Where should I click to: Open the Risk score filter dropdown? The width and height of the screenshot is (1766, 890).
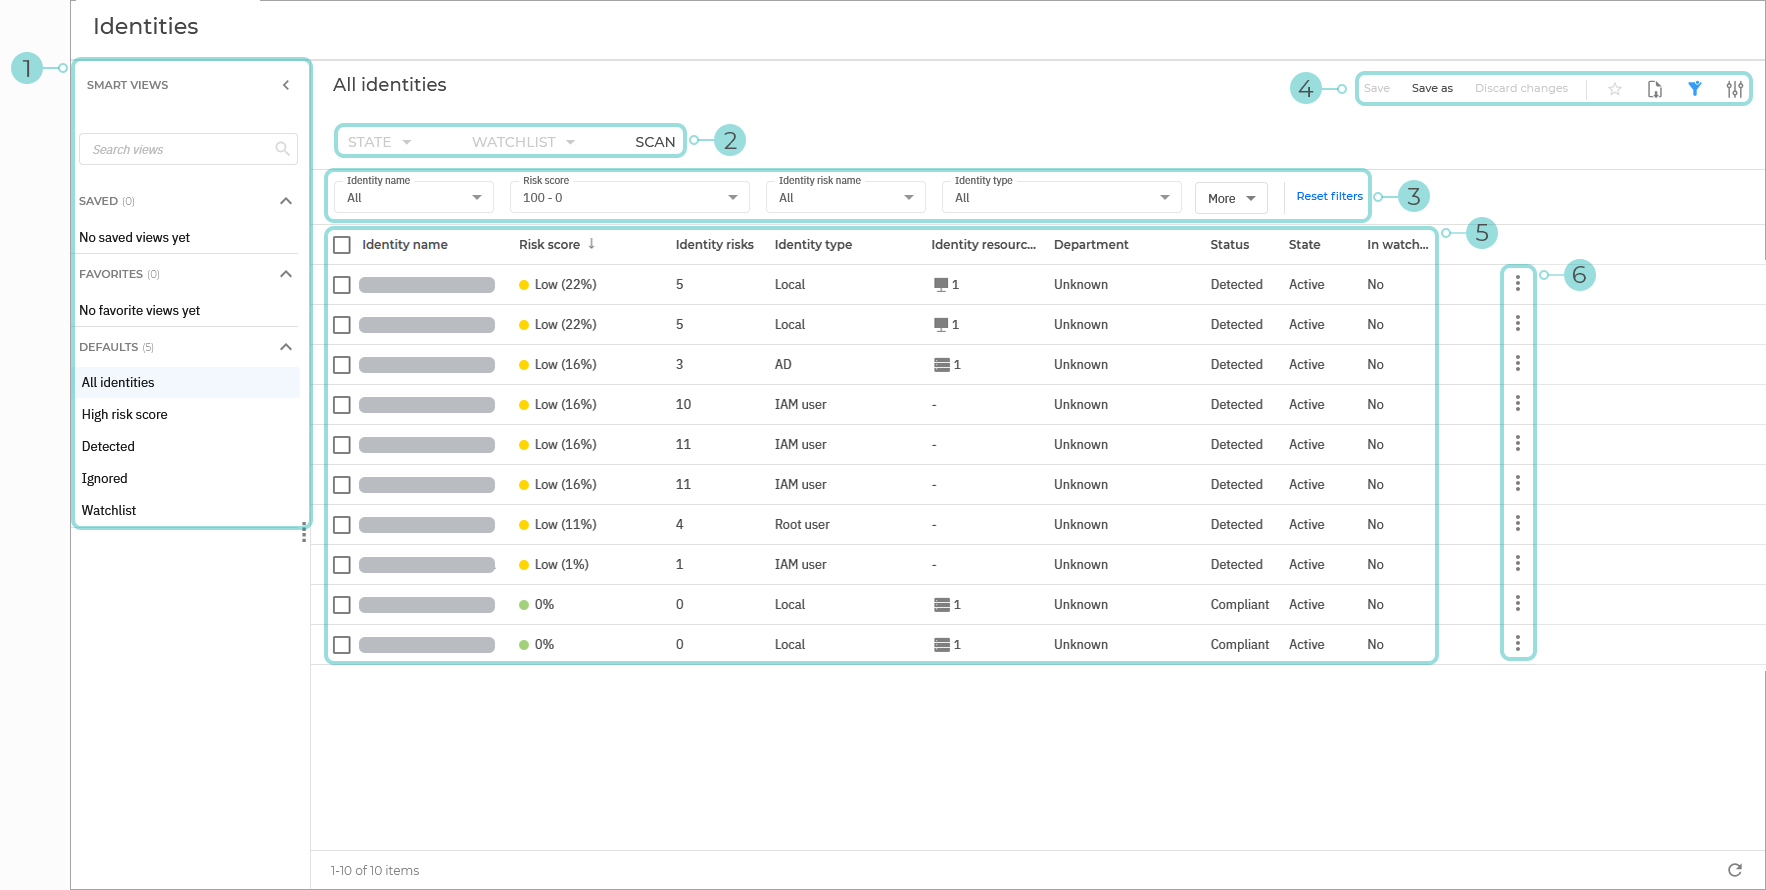coord(629,198)
